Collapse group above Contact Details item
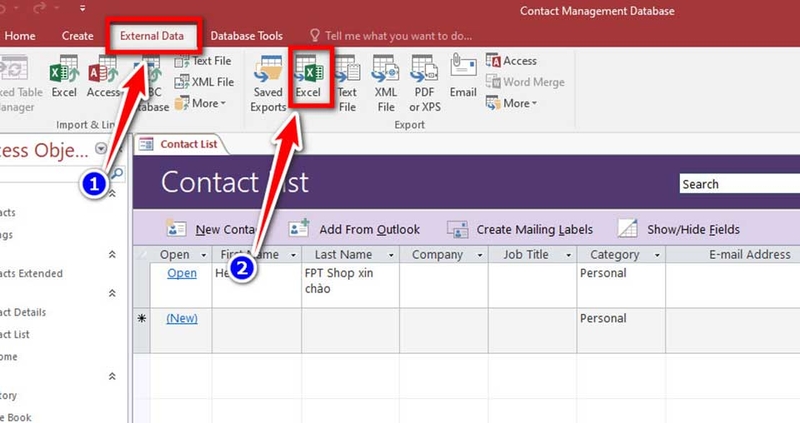This screenshot has height=423, width=800. click(x=112, y=293)
